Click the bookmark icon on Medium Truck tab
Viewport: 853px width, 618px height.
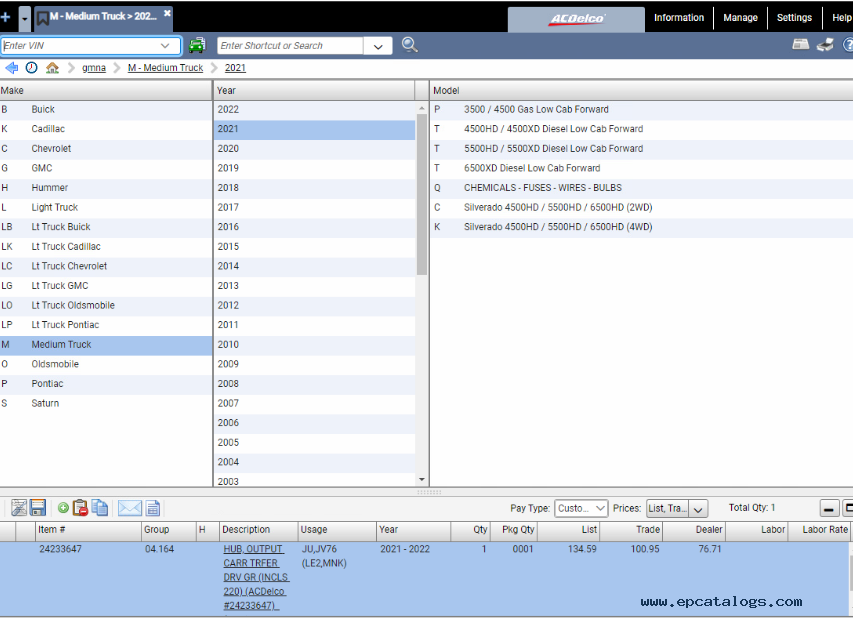(x=42, y=18)
